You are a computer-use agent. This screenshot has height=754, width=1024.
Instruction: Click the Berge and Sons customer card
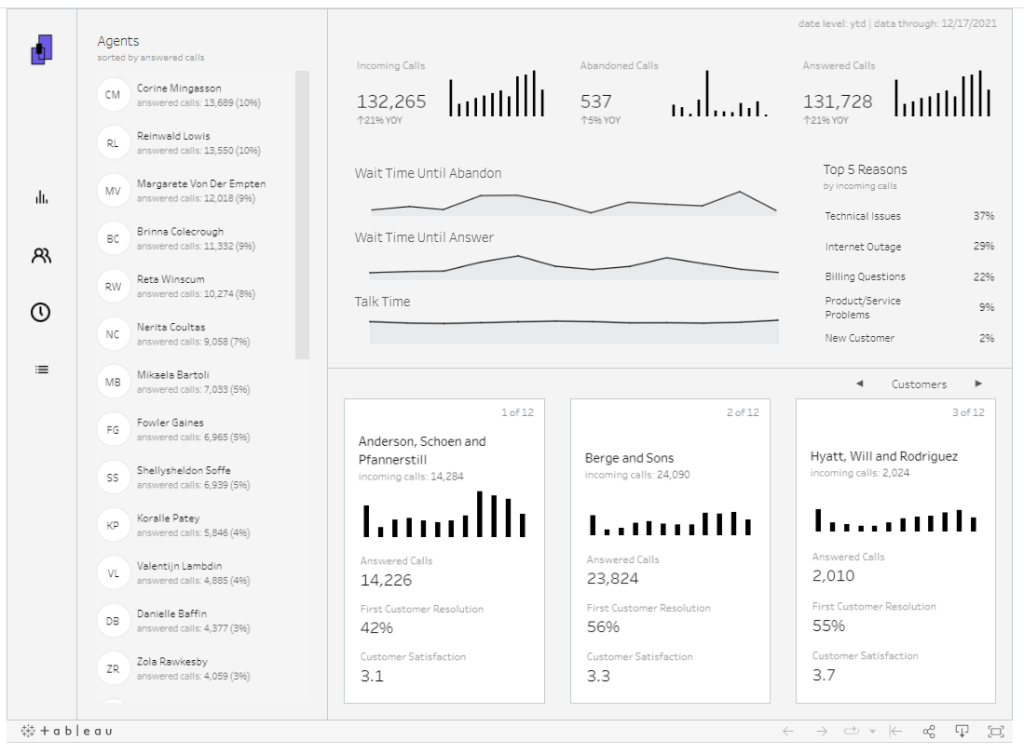[x=670, y=550]
